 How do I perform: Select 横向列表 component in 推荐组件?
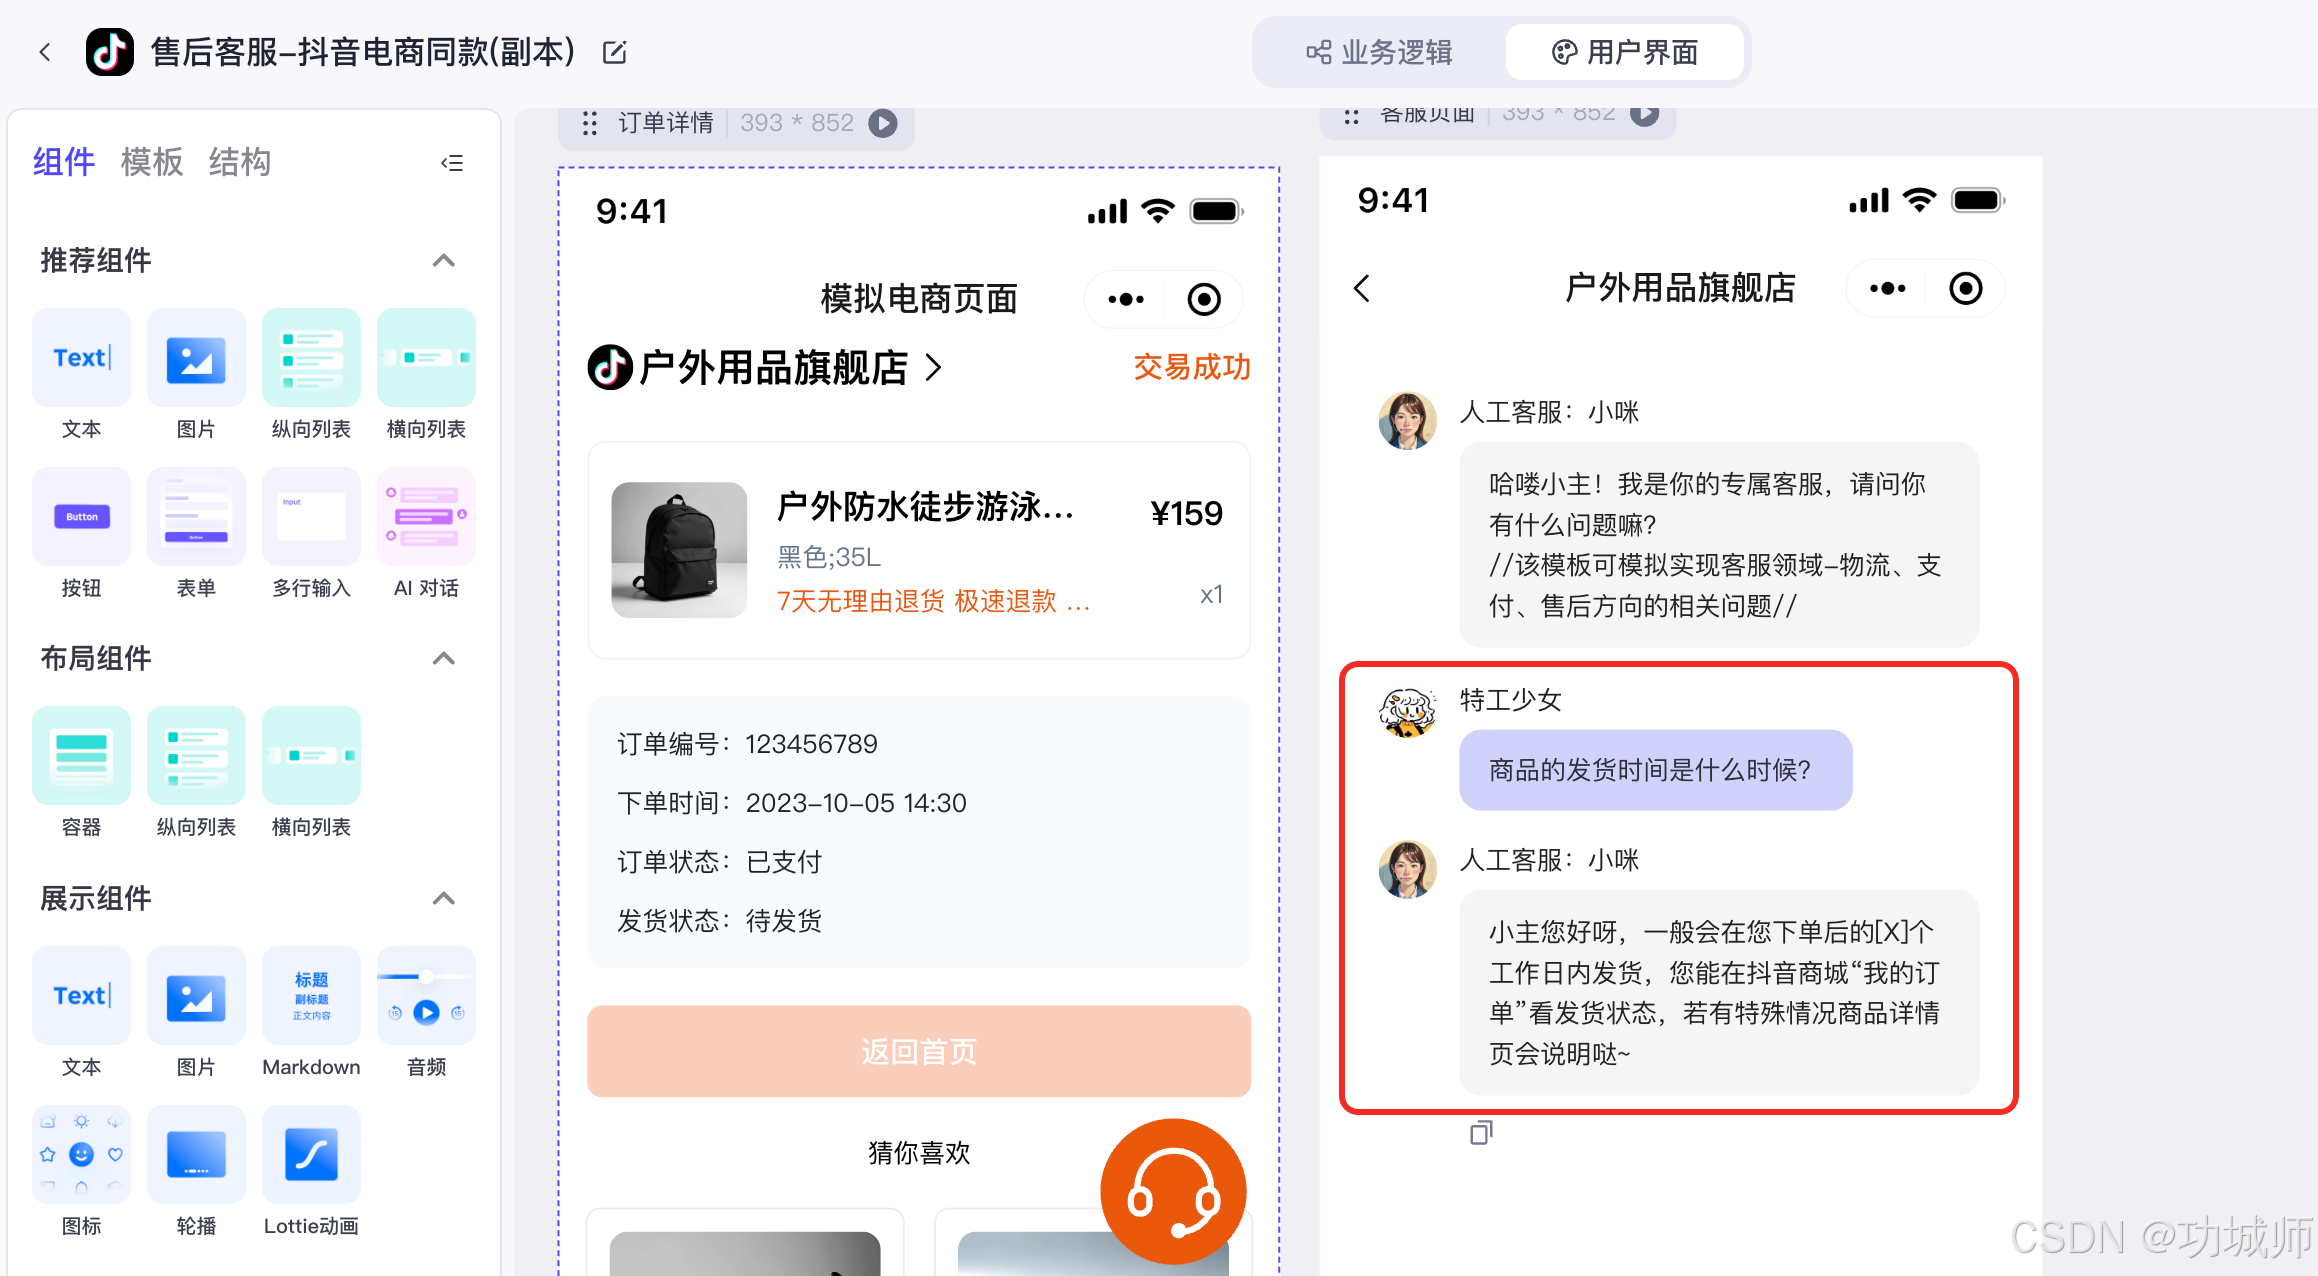(x=426, y=374)
